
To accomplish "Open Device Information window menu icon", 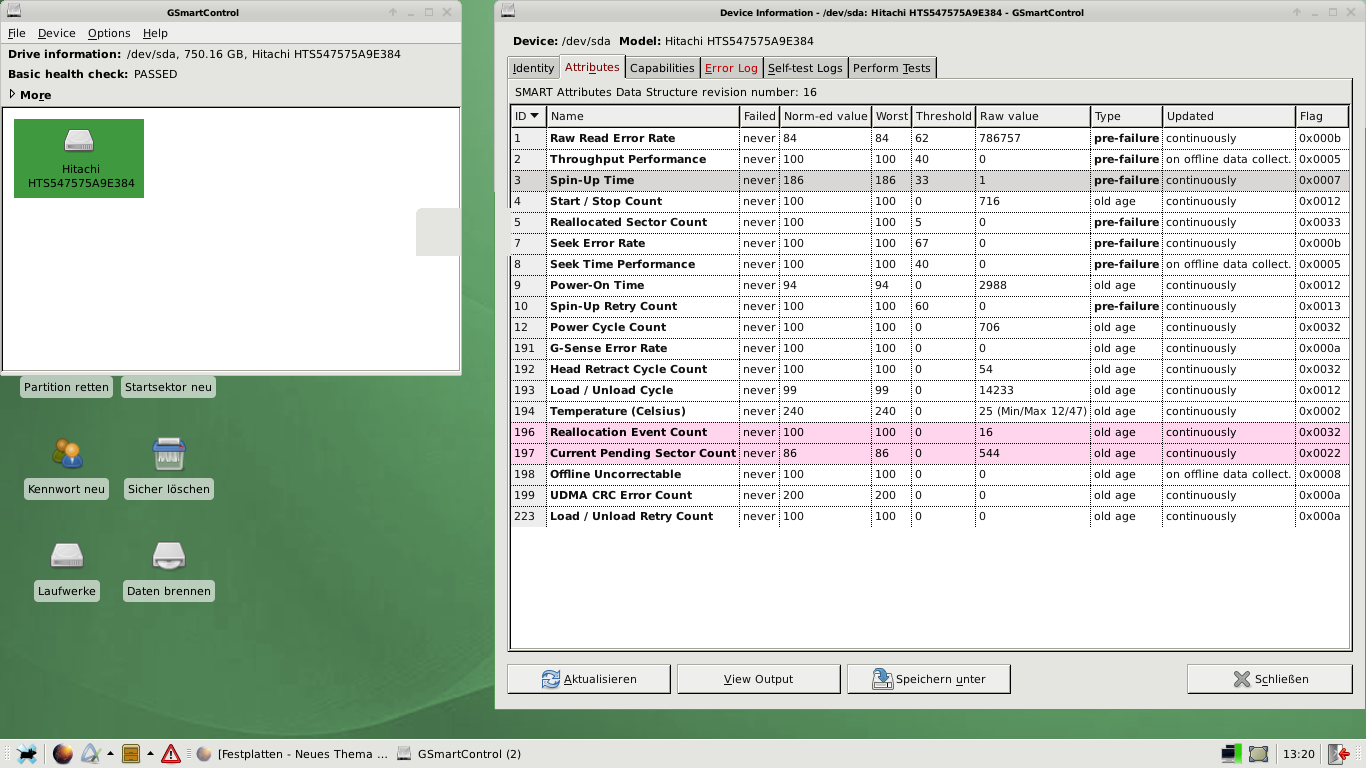I will point(508,12).
